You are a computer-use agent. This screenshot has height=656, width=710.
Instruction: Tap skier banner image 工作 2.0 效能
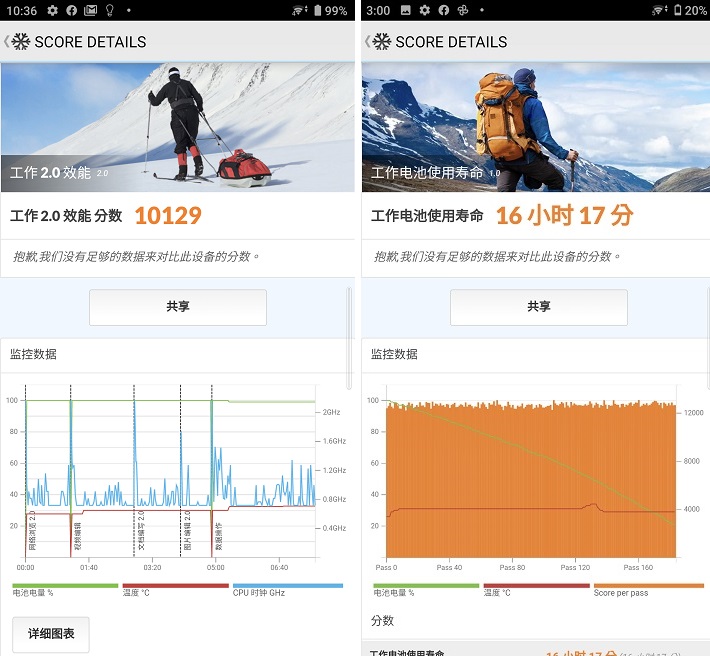178,127
